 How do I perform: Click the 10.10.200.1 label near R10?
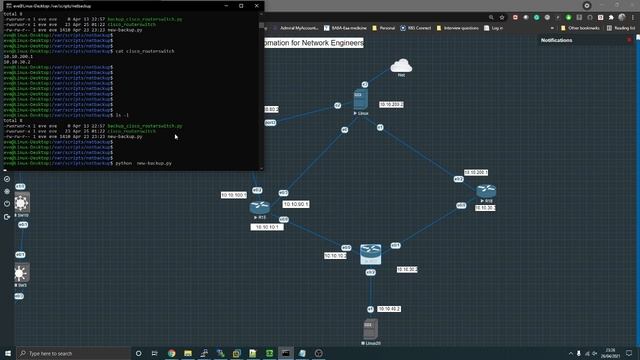pyautogui.click(x=476, y=173)
